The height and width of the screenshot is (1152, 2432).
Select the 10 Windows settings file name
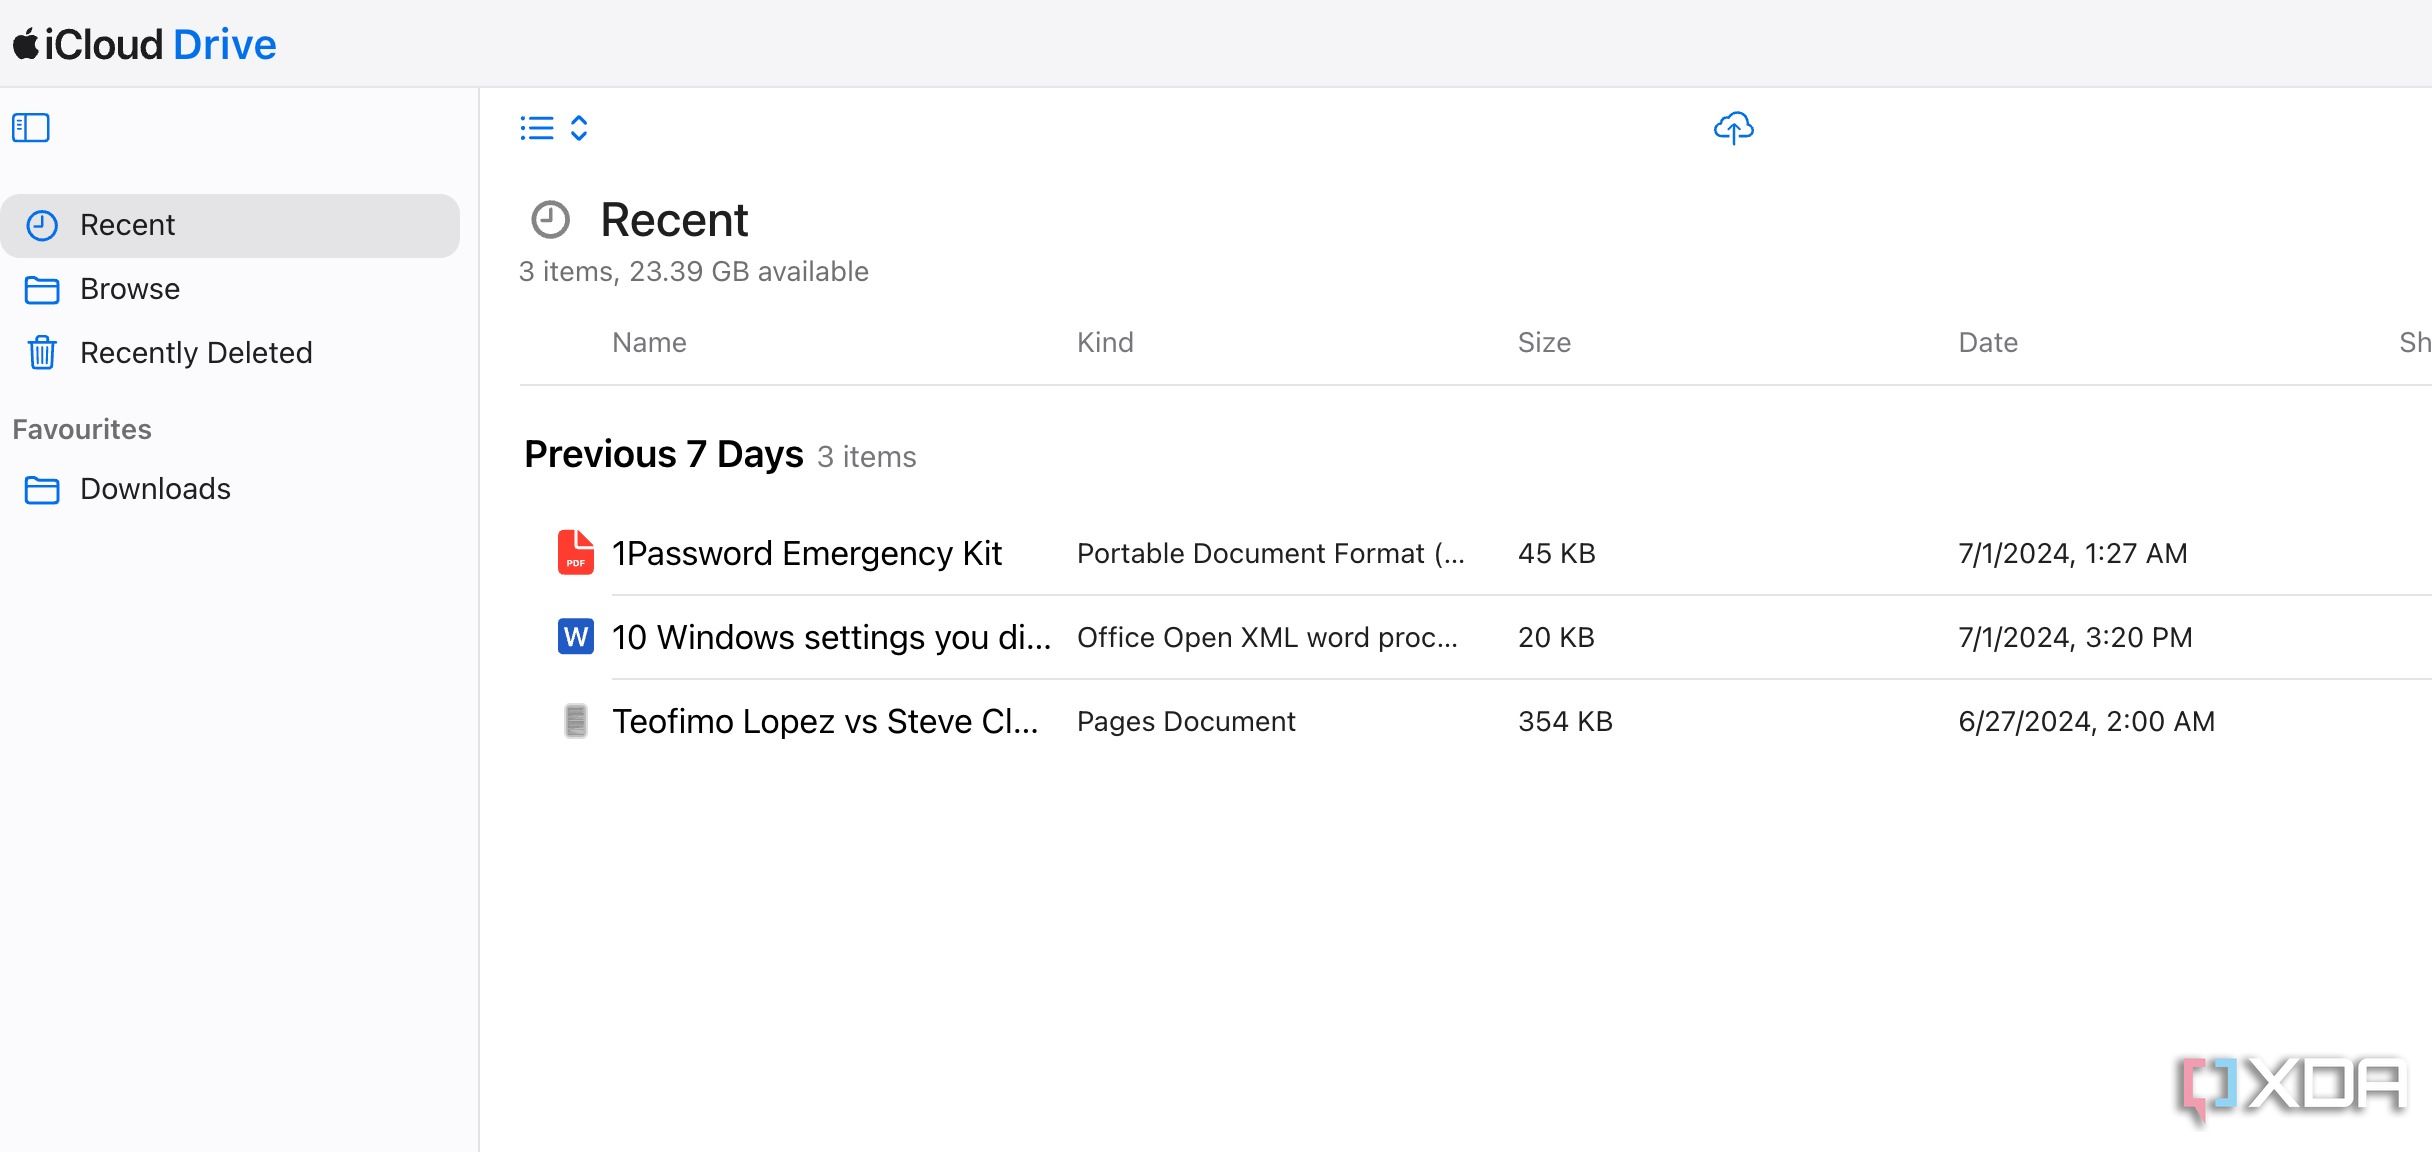831,637
